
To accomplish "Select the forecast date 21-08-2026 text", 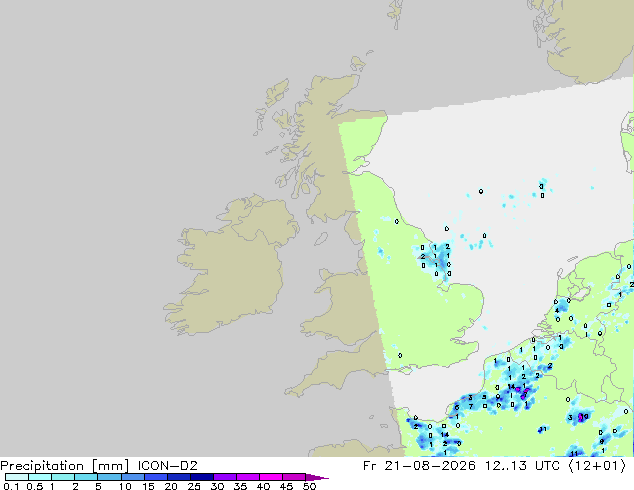I will 430,466.
